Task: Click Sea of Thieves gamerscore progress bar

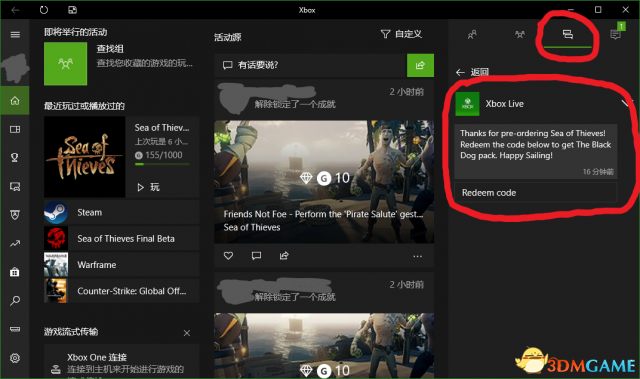Action: point(162,164)
